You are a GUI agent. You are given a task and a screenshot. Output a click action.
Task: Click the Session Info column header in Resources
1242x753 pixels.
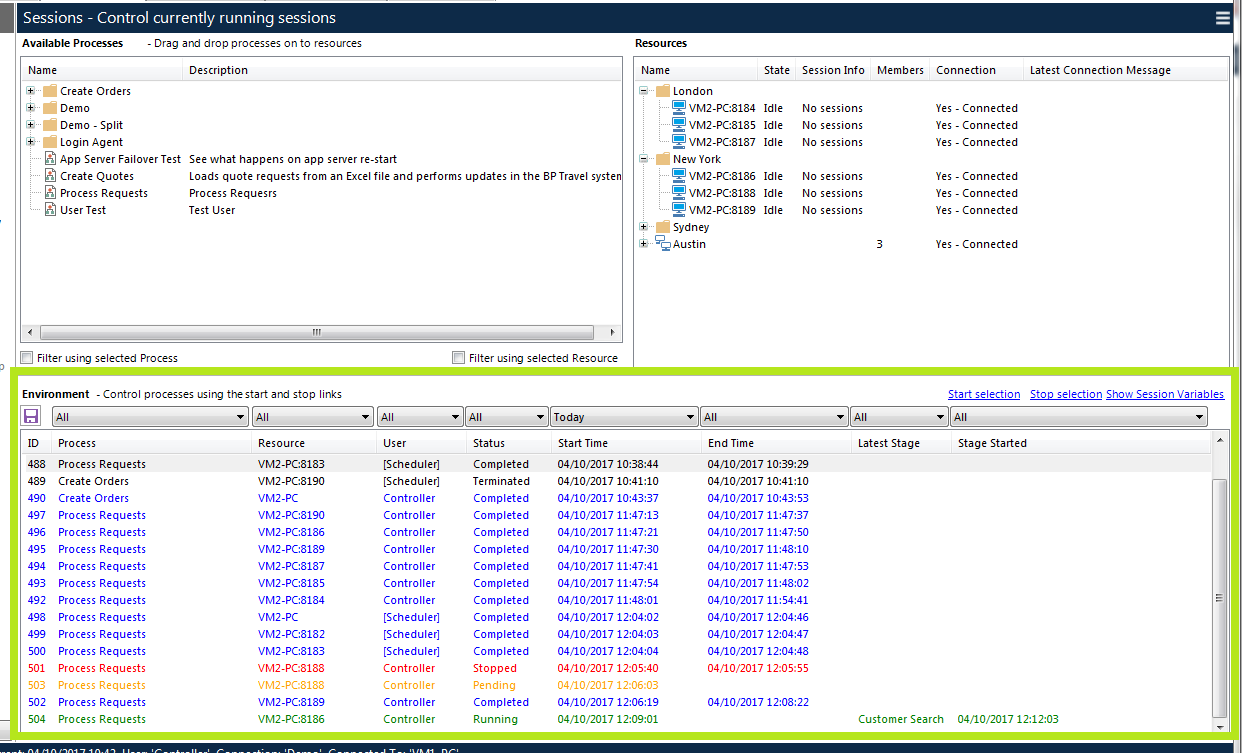coord(833,70)
